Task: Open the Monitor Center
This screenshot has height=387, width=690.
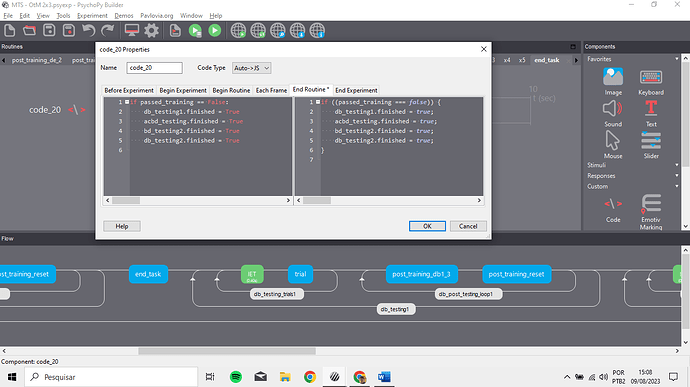Action: point(132,30)
